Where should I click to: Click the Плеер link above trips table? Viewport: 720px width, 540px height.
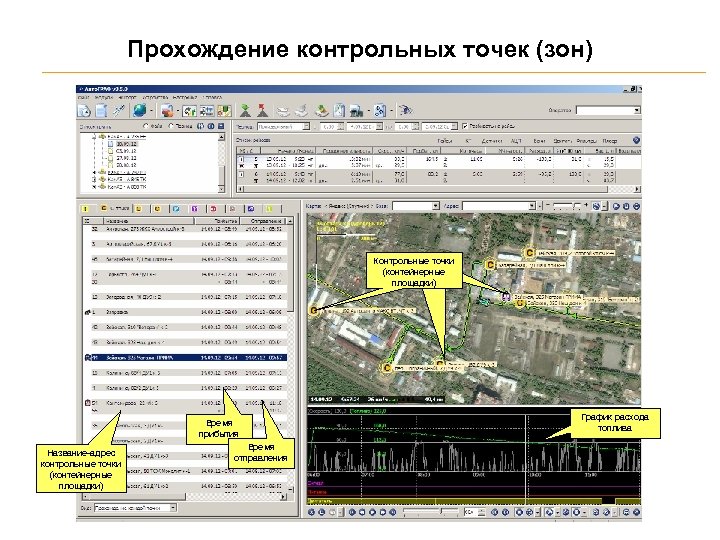609,141
